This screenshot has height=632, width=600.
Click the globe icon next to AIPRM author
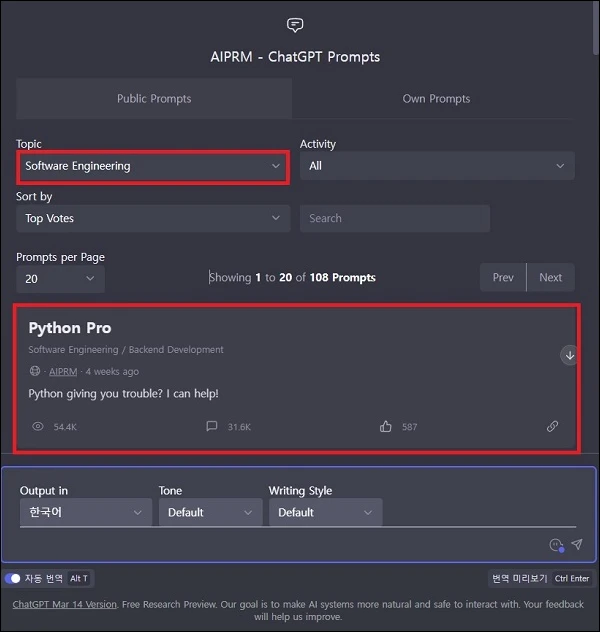(35, 371)
